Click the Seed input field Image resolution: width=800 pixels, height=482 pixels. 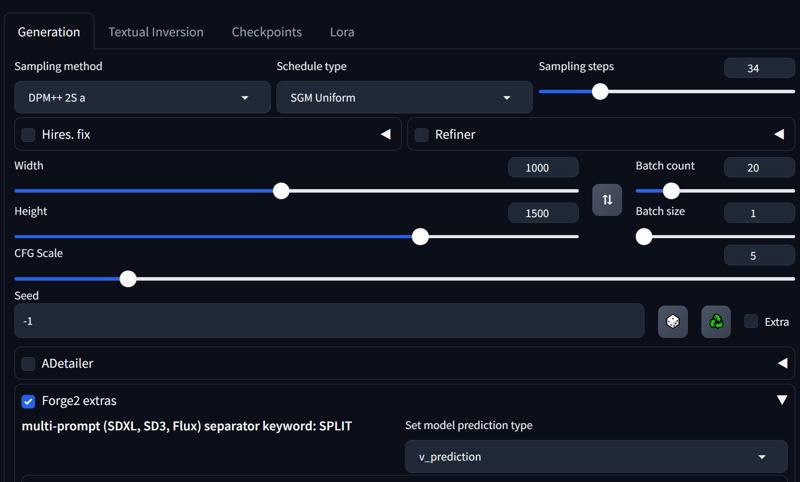coord(329,321)
